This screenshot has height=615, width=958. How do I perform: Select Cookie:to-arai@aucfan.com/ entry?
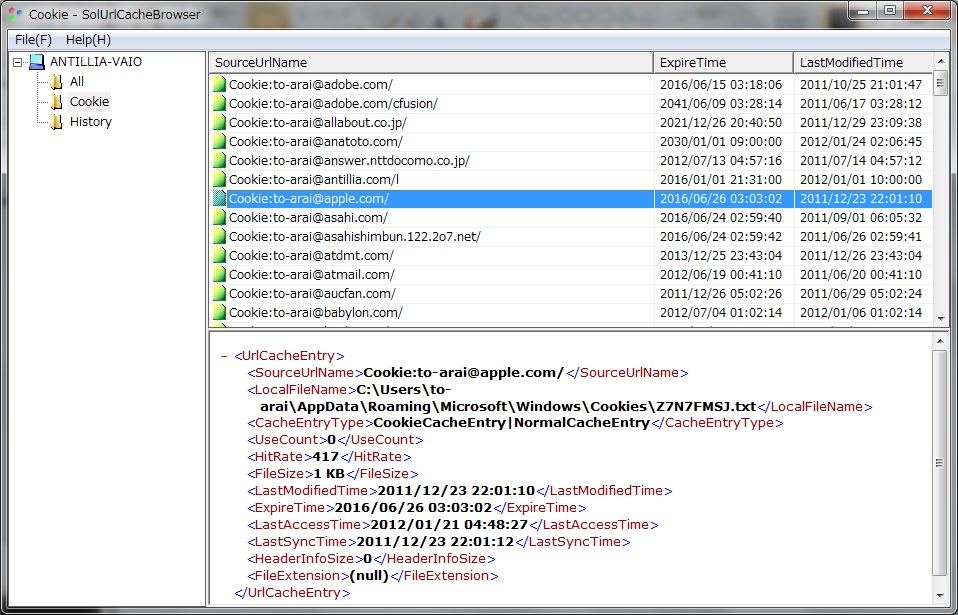(x=313, y=294)
